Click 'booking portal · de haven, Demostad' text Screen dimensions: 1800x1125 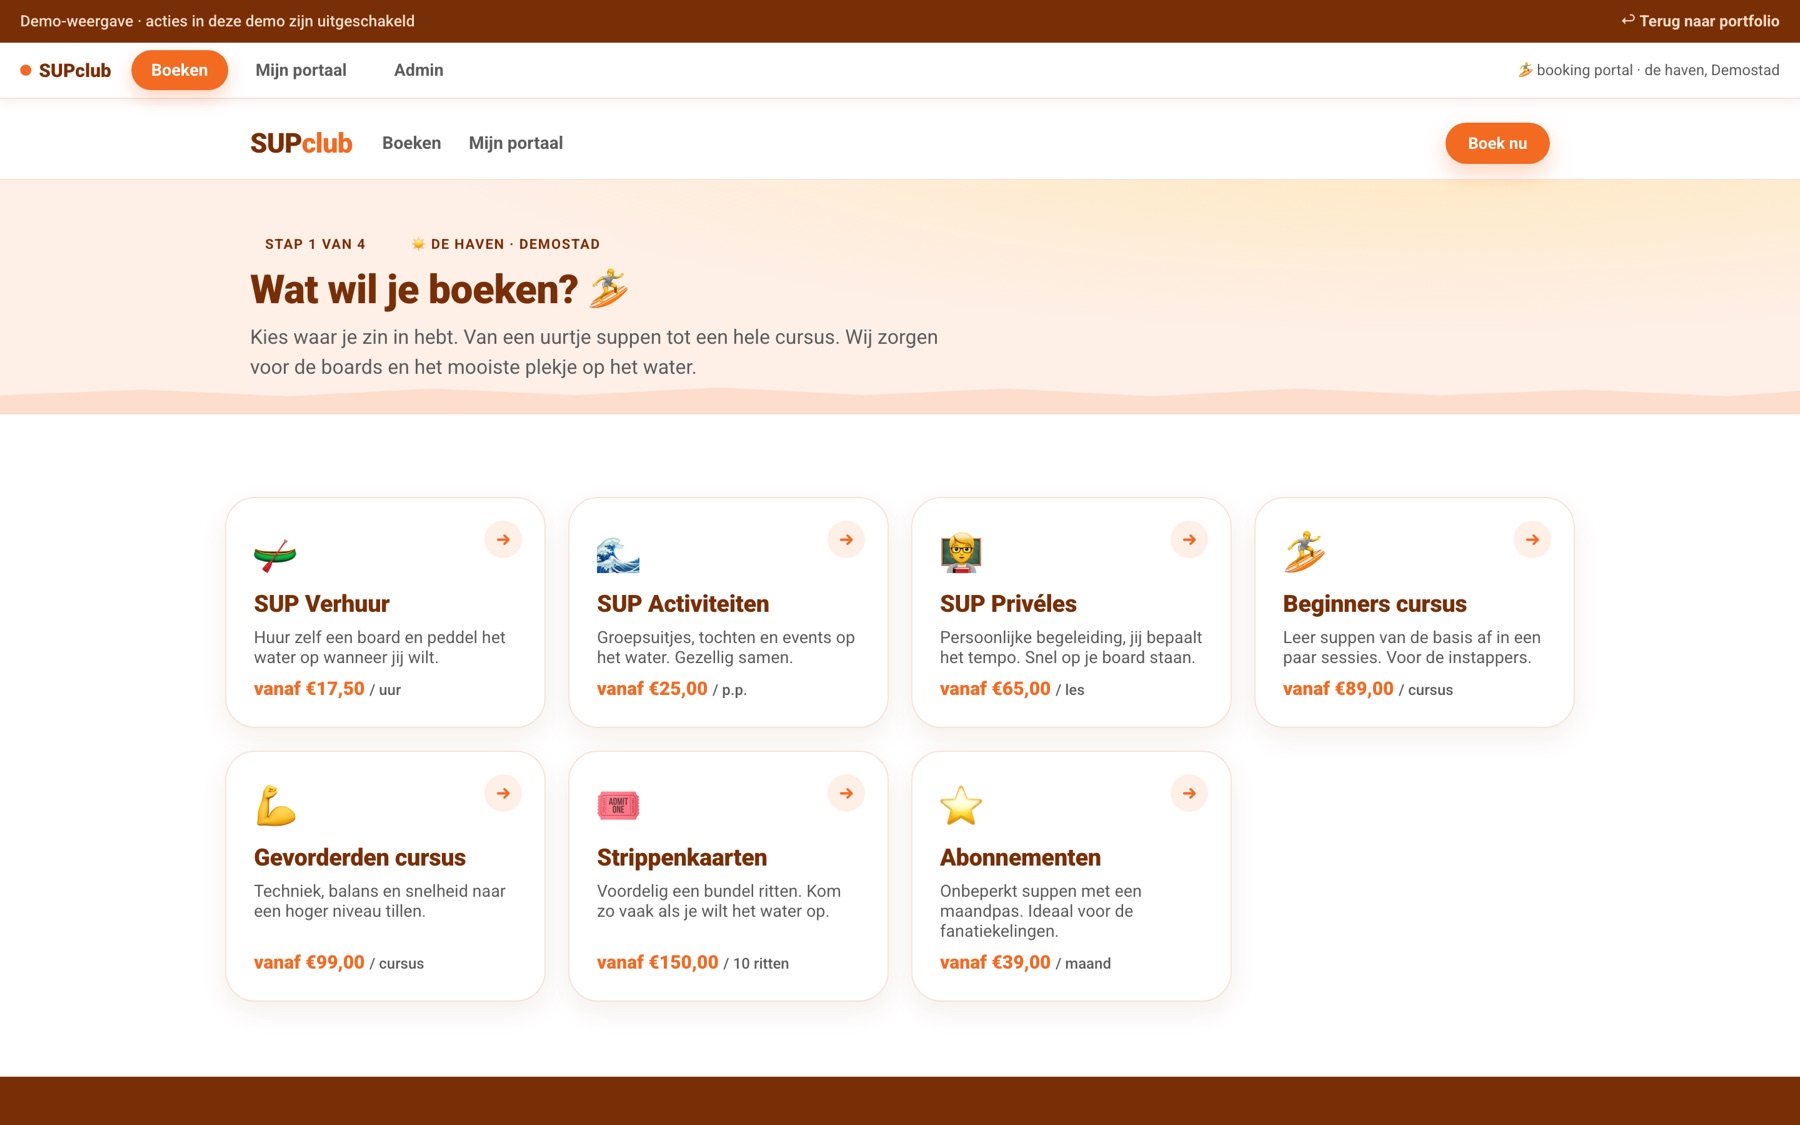[1658, 70]
